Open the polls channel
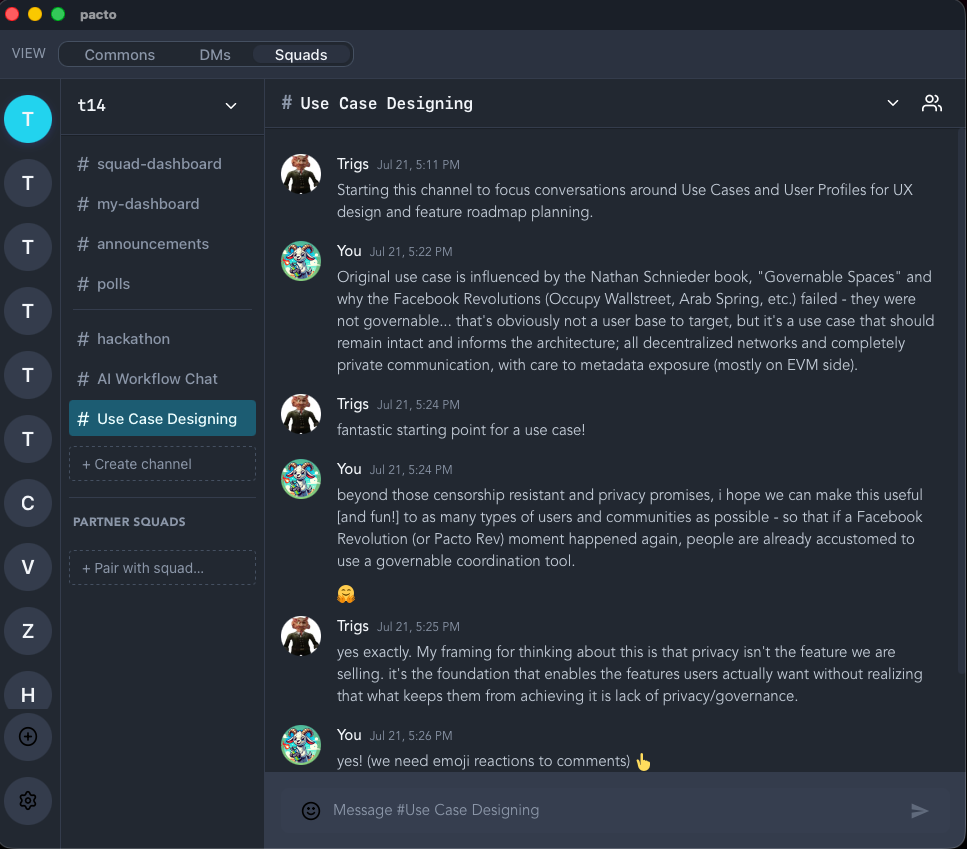This screenshot has height=849, width=967. [162, 284]
